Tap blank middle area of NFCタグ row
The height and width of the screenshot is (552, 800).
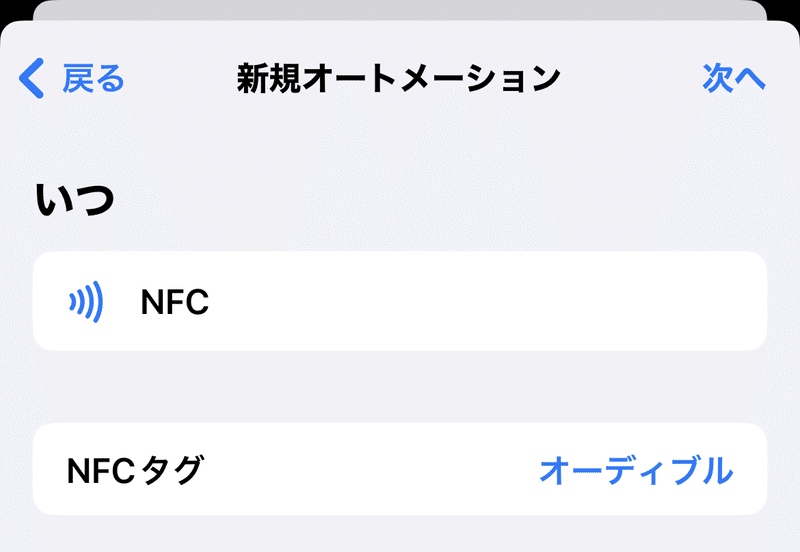371,470
